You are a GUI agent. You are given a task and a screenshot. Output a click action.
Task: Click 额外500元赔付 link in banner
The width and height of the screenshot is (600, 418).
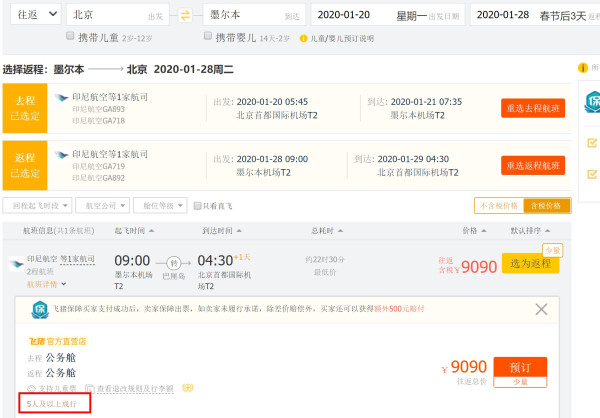pyautogui.click(x=399, y=309)
